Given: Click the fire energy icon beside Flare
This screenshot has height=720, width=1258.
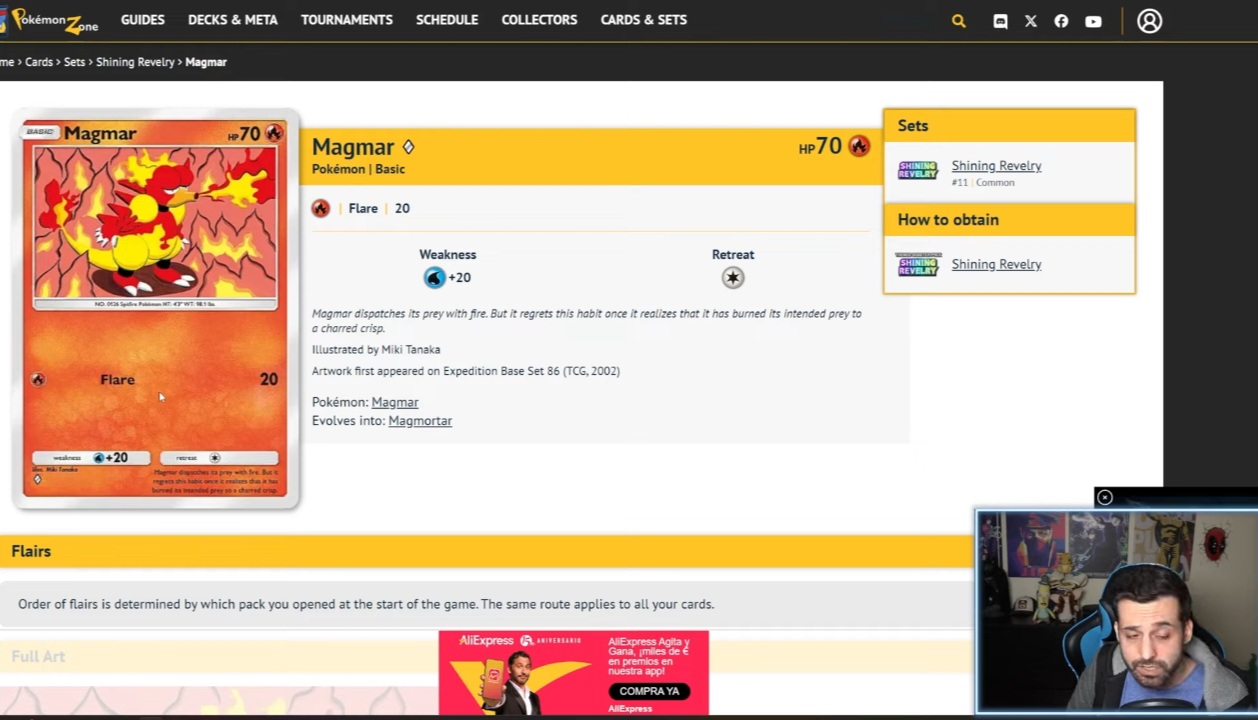Looking at the screenshot, I should point(320,208).
